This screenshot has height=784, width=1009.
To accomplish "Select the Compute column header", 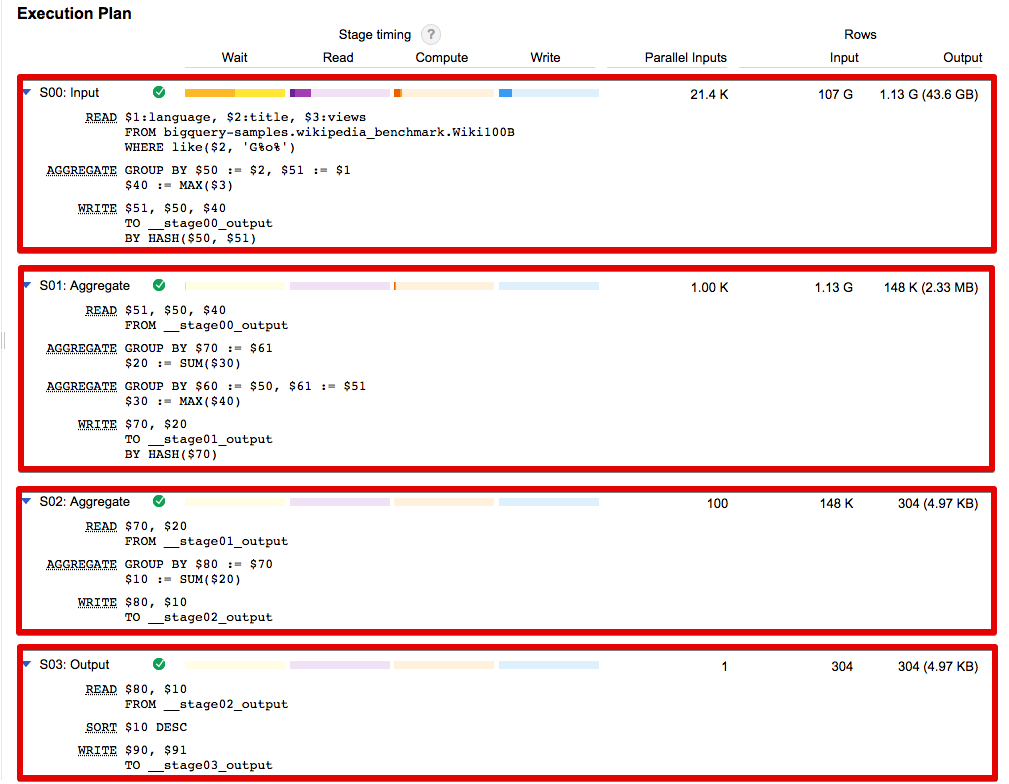I will coord(442,58).
